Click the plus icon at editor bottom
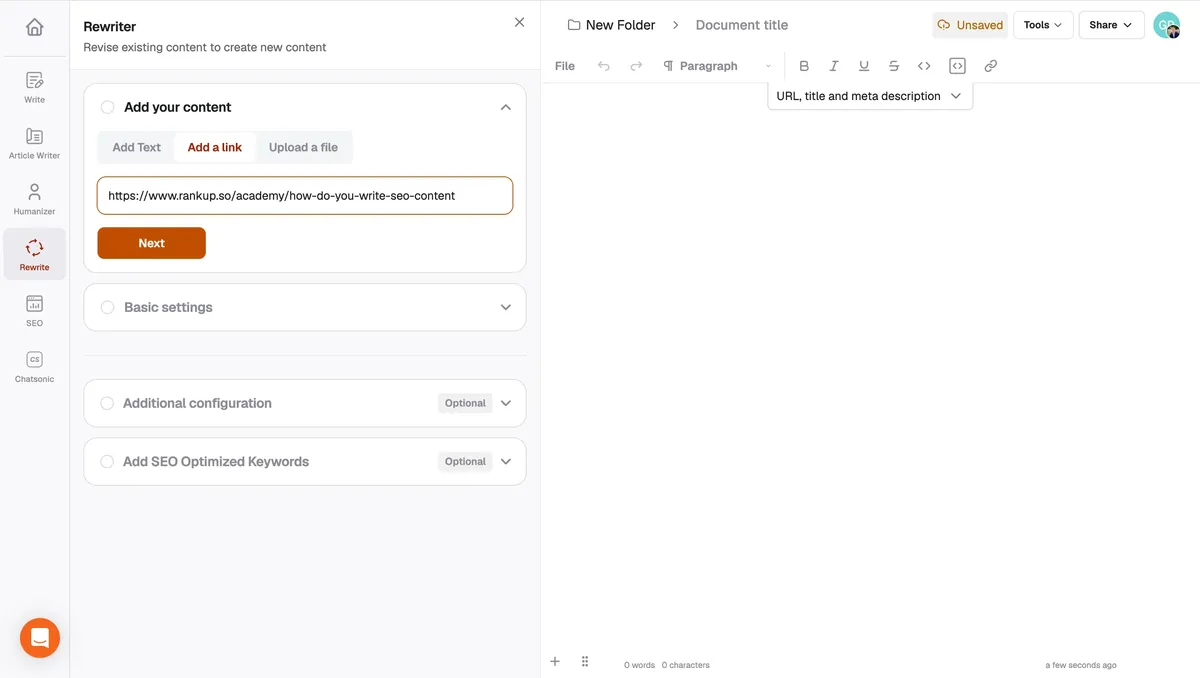This screenshot has width=1200, height=678. [555, 661]
